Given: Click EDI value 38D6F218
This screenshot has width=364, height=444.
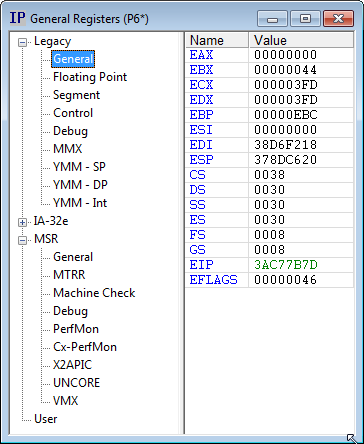Looking at the screenshot, I should point(286,145).
